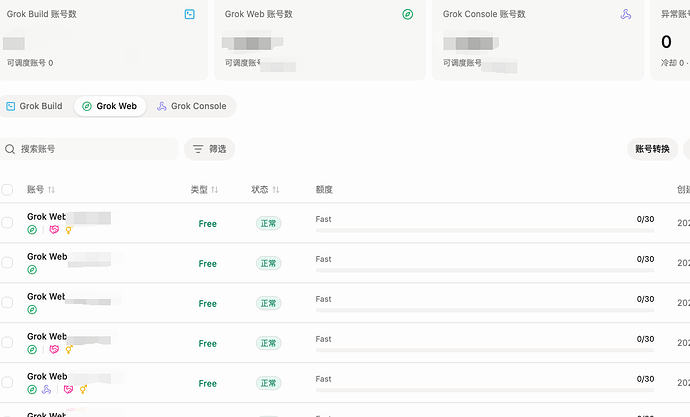Click the Grok Build 账号数 card title
The image size is (690, 417).
tap(42, 14)
